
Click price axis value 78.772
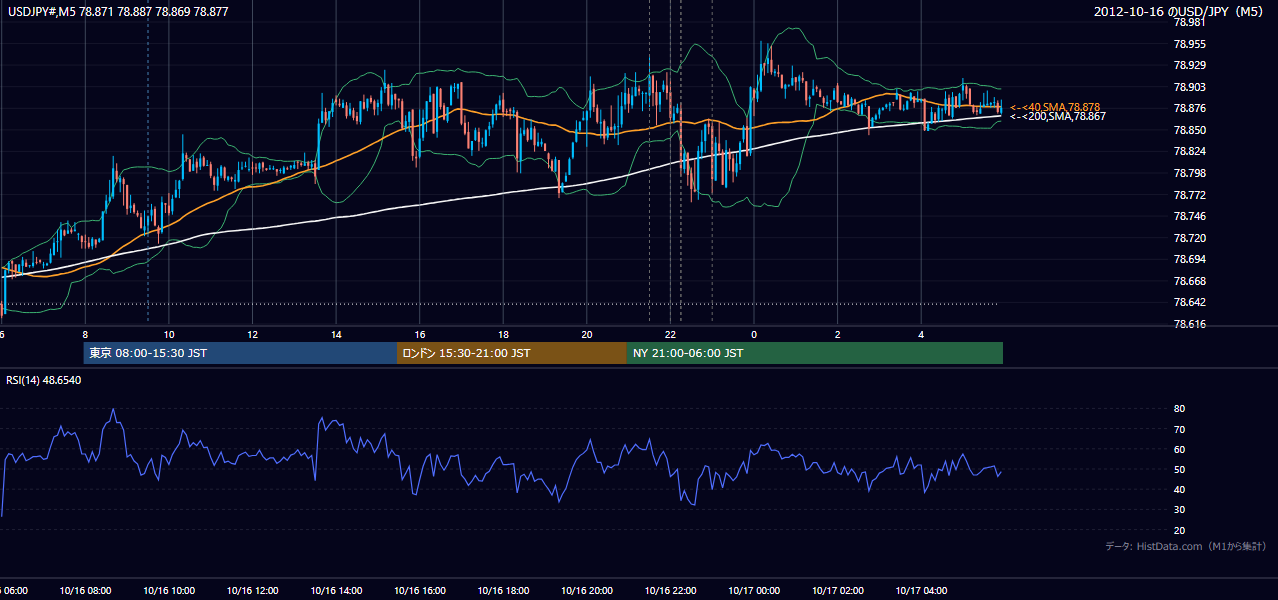pos(1189,195)
